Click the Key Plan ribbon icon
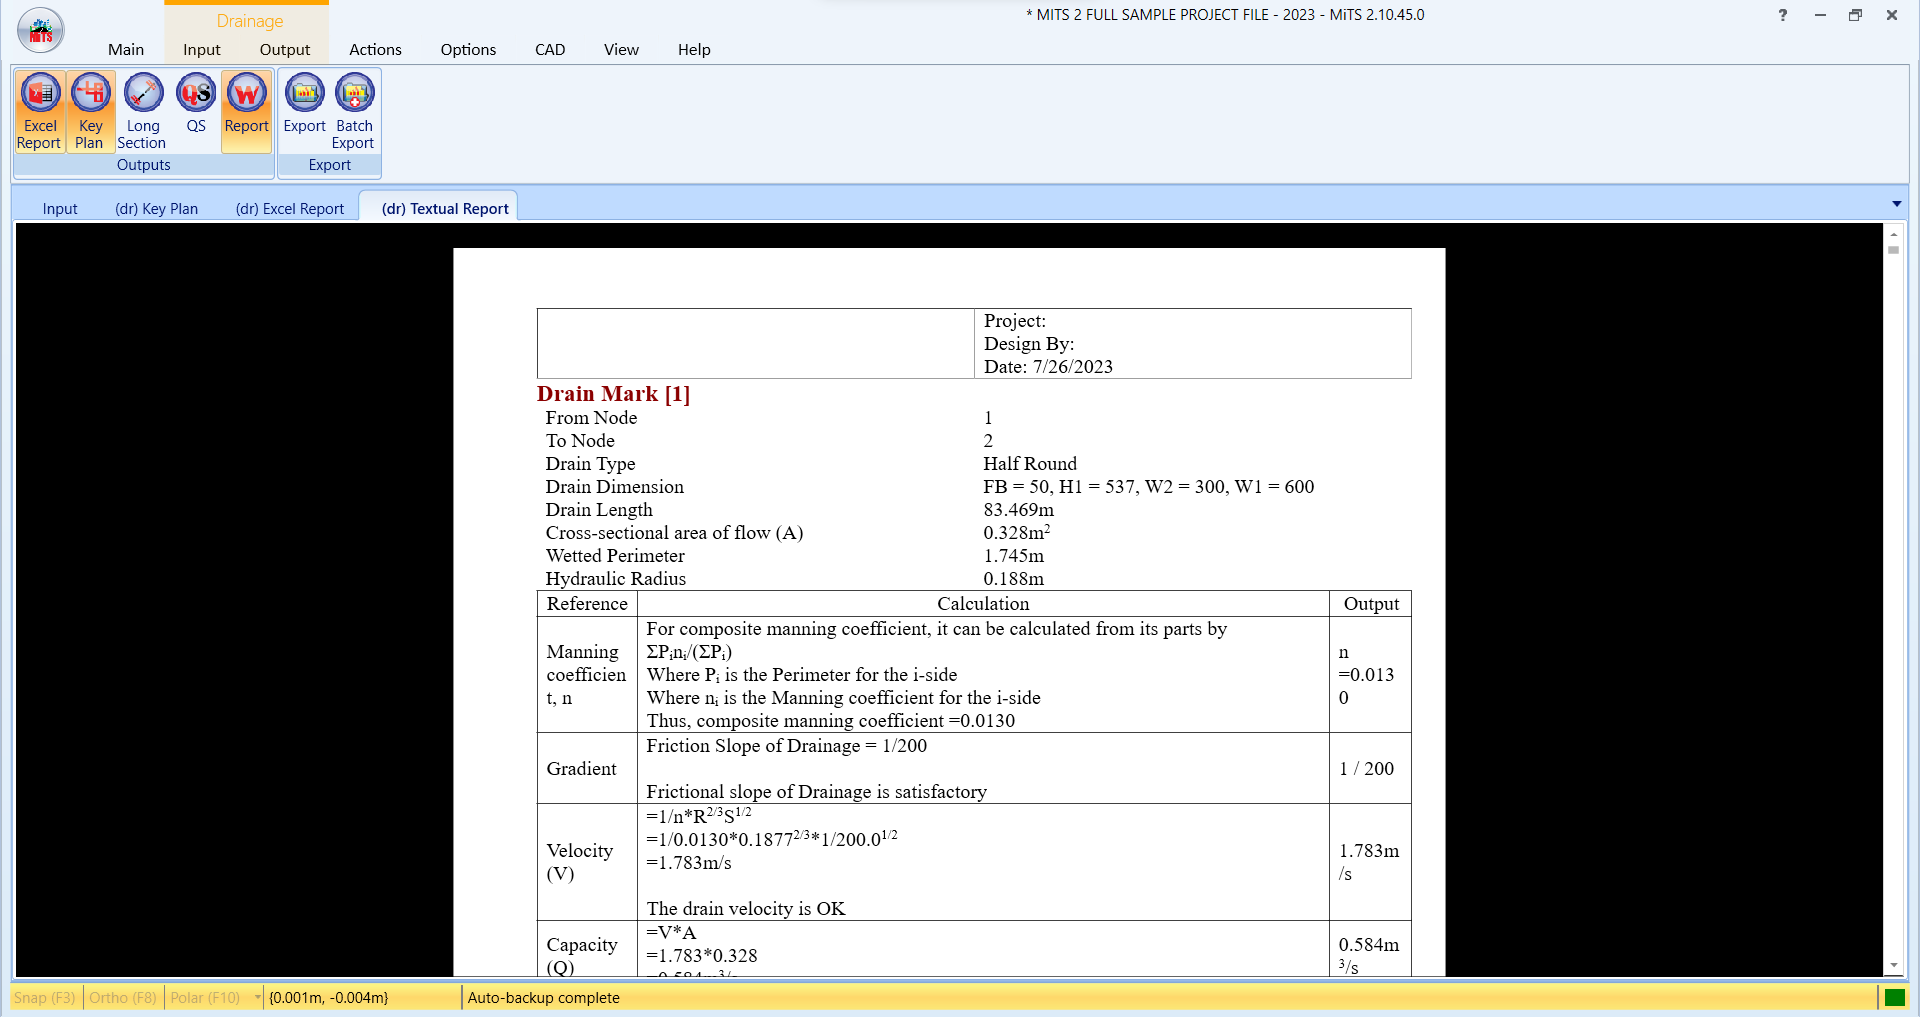Image resolution: width=1920 pixels, height=1017 pixels. pyautogui.click(x=91, y=111)
